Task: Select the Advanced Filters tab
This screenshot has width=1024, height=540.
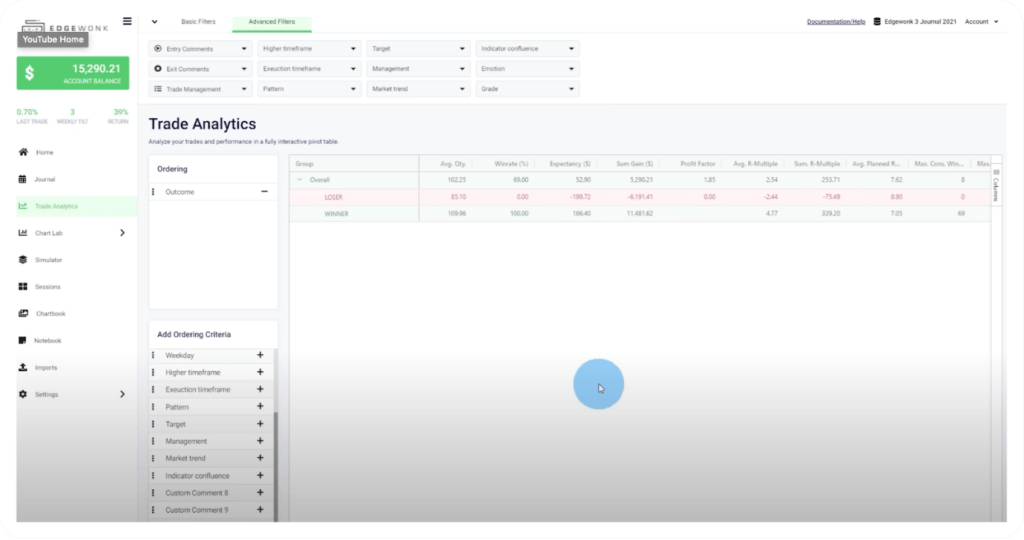Action: [271, 21]
